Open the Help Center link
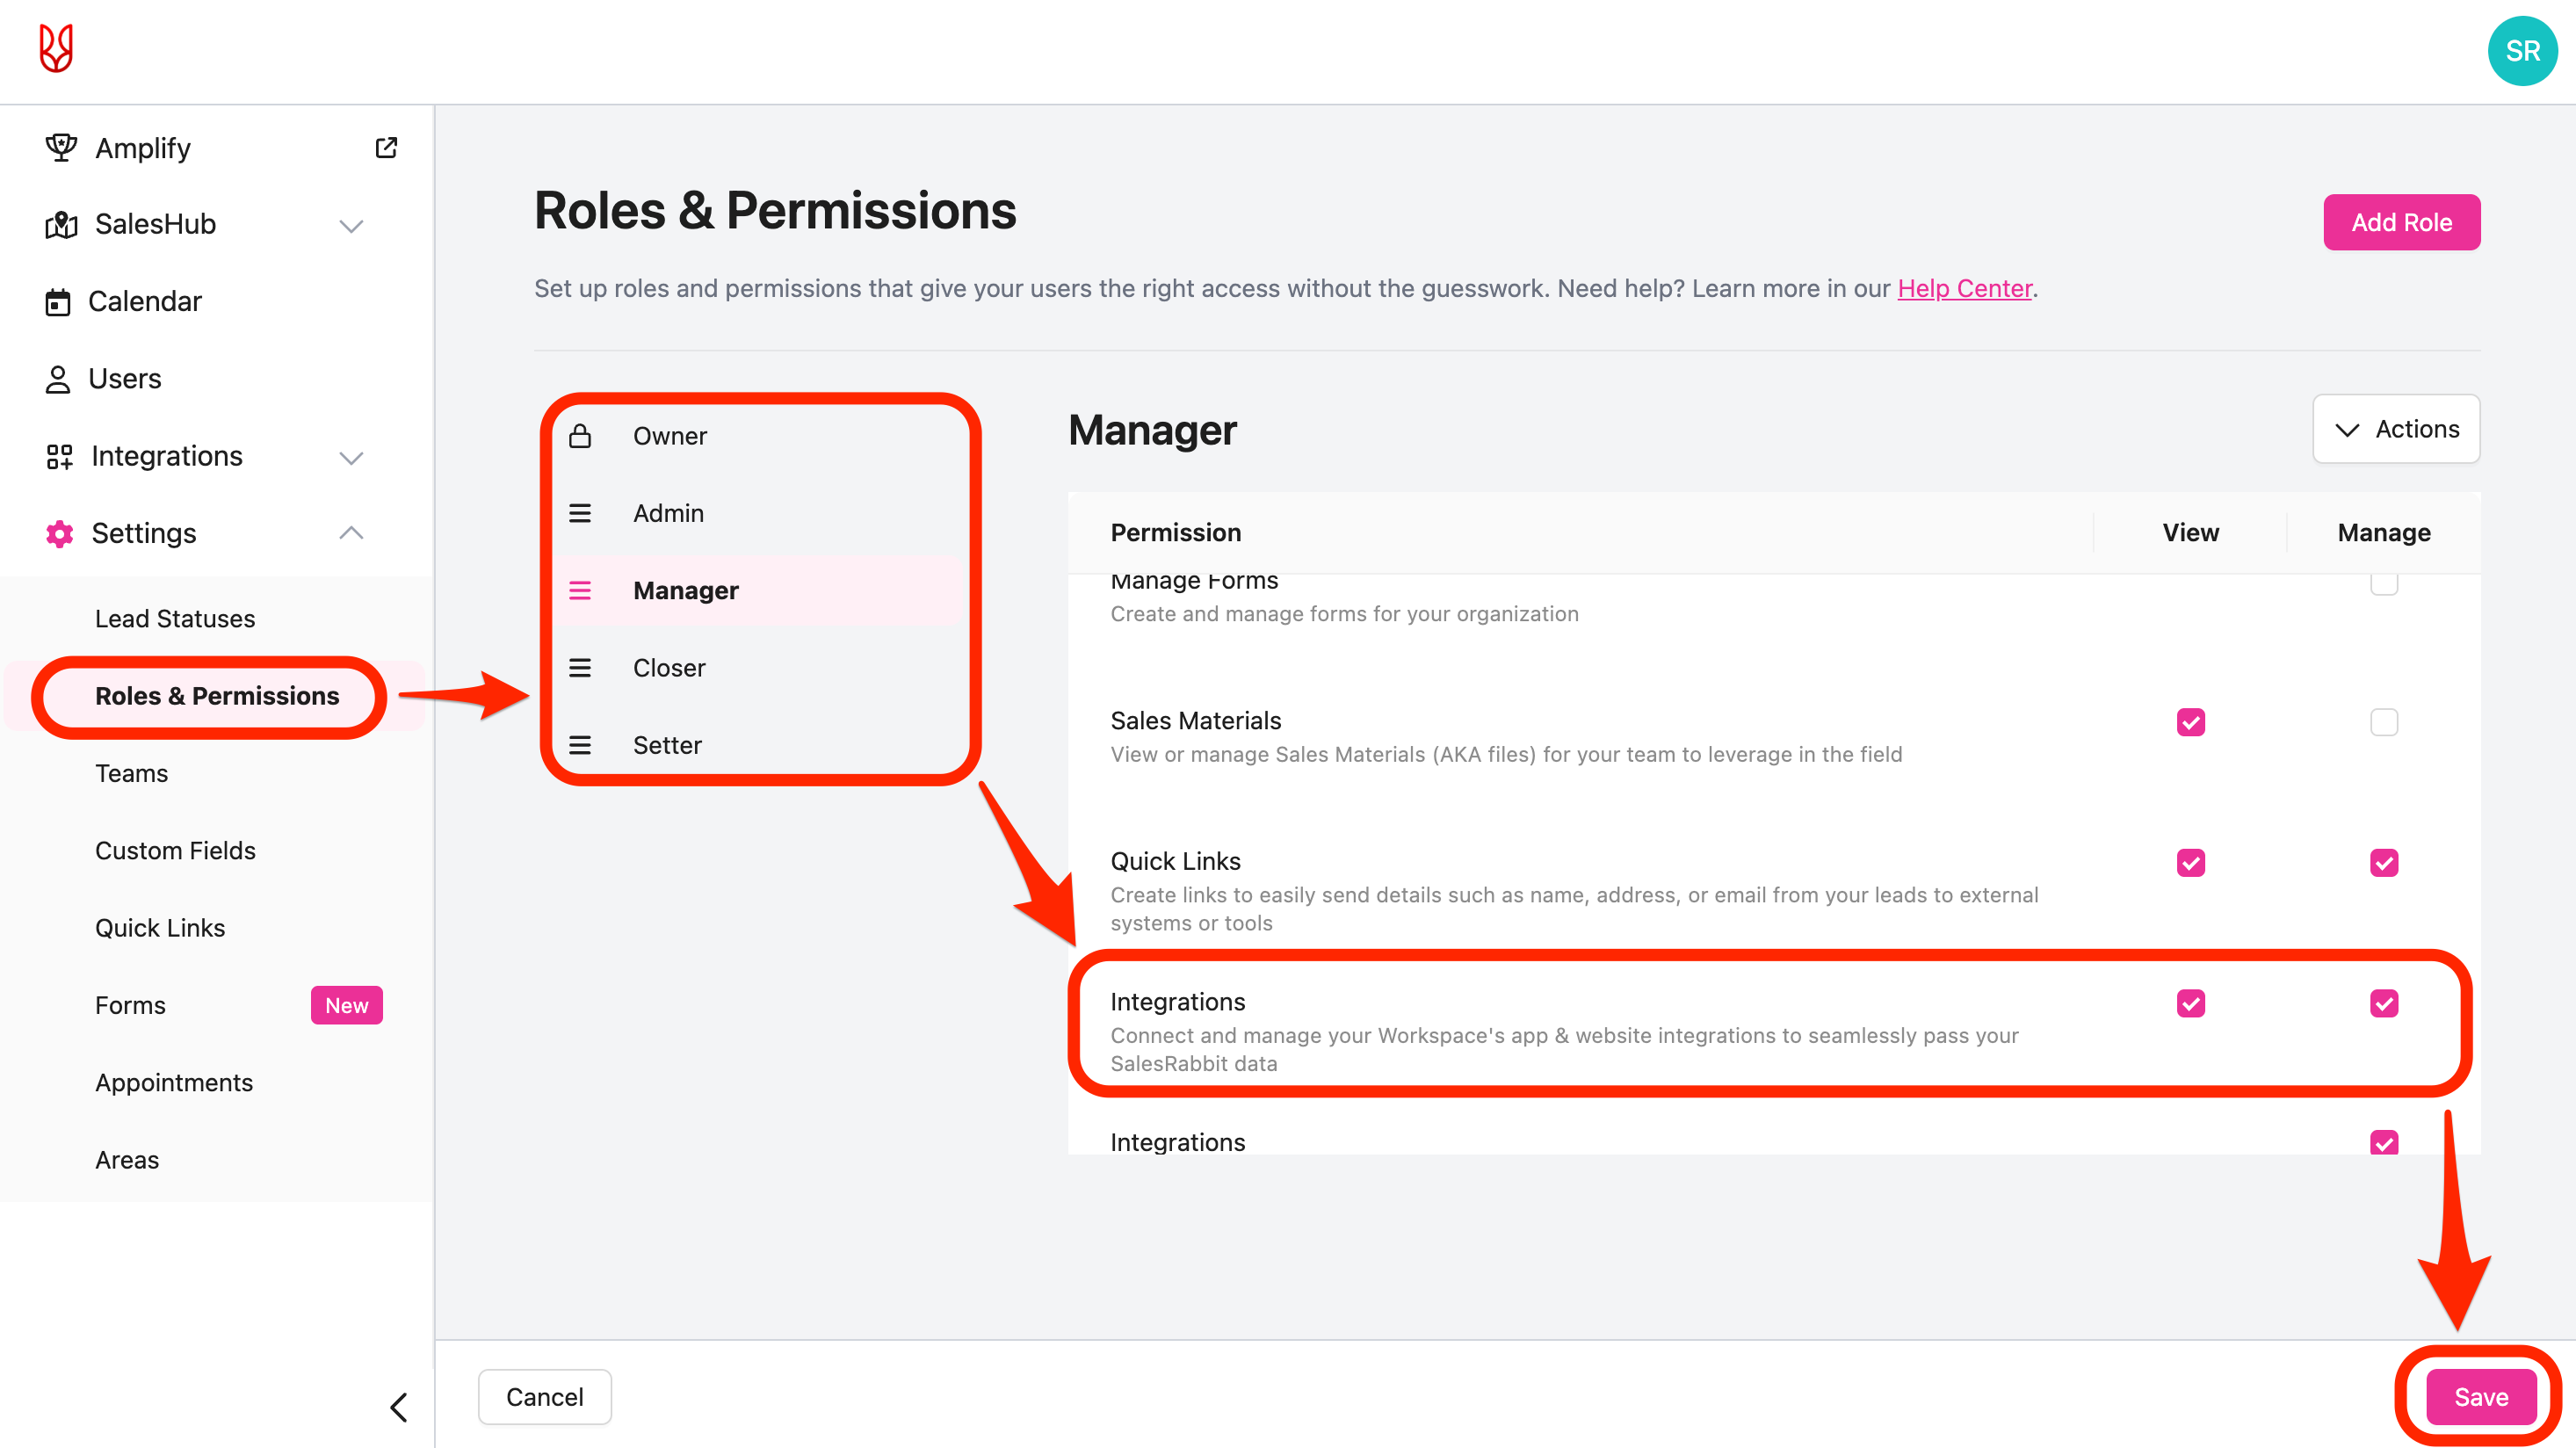 1964,289
